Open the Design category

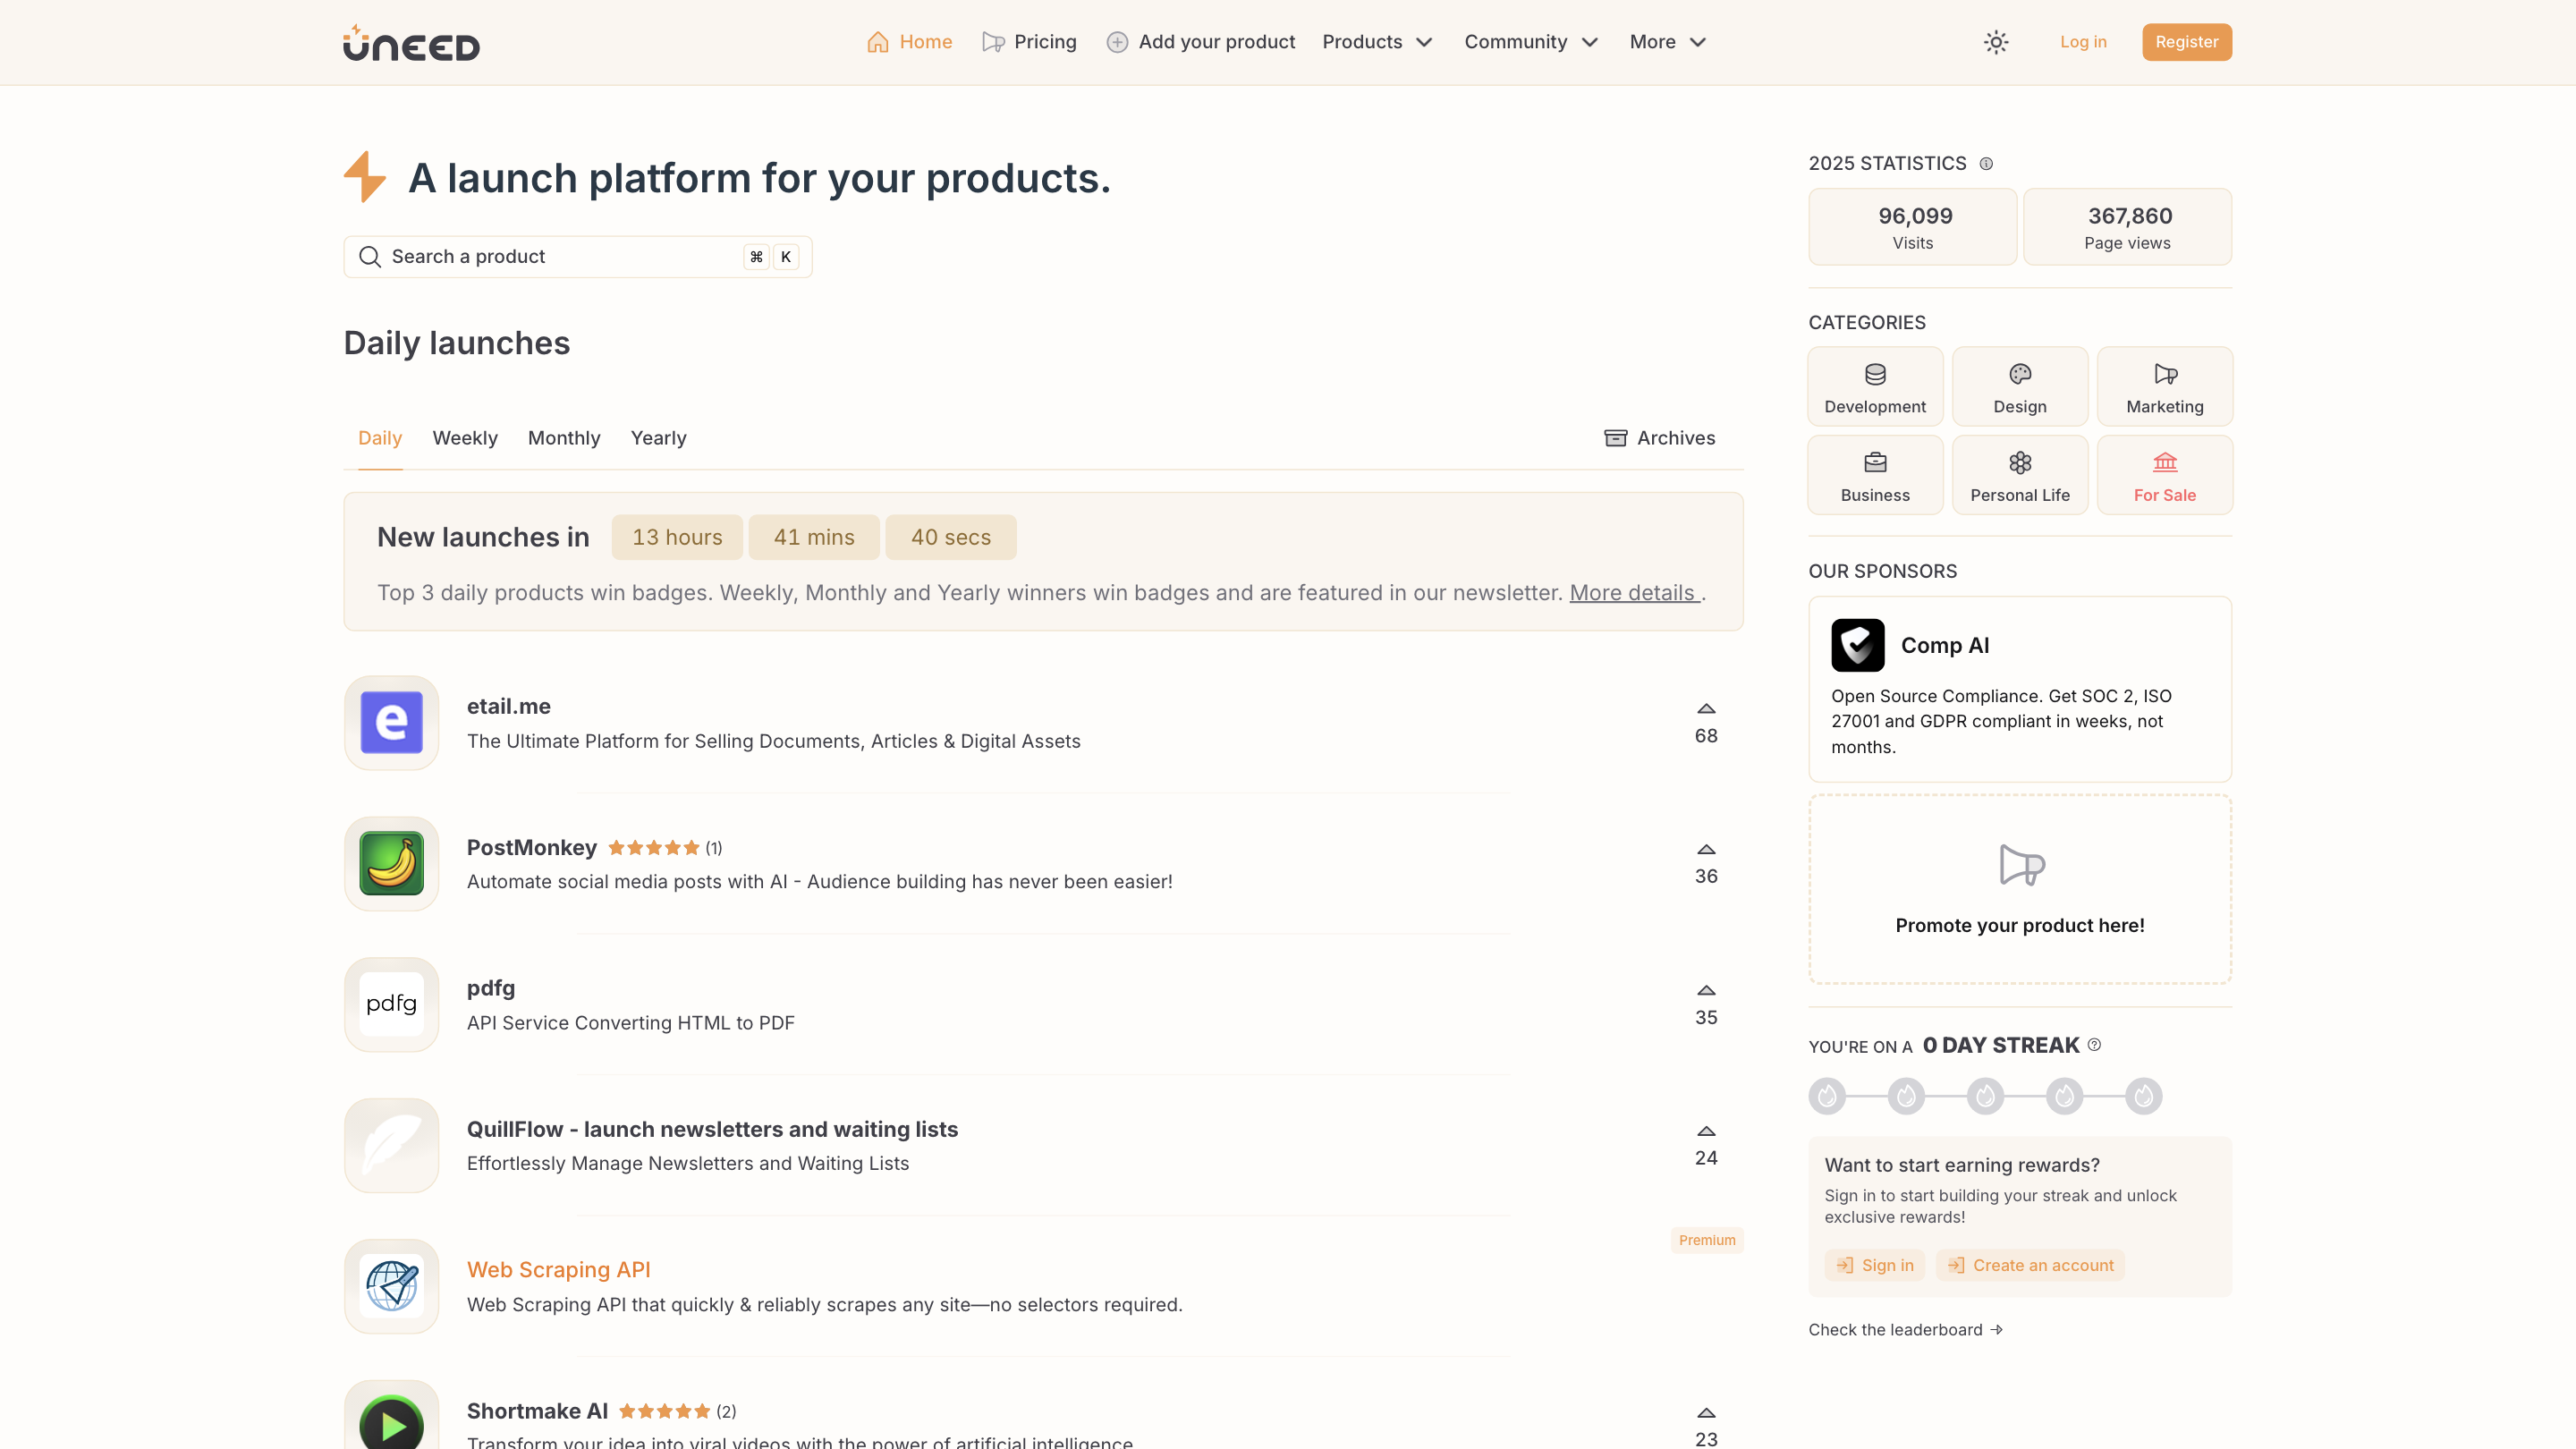[2019, 387]
